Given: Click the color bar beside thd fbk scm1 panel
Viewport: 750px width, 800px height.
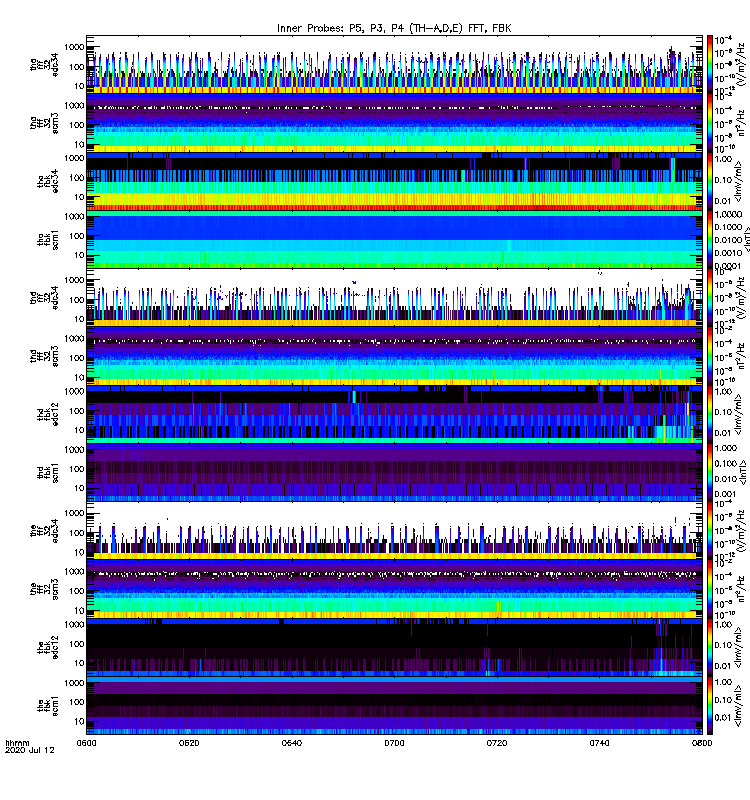Looking at the screenshot, I should (x=709, y=472).
